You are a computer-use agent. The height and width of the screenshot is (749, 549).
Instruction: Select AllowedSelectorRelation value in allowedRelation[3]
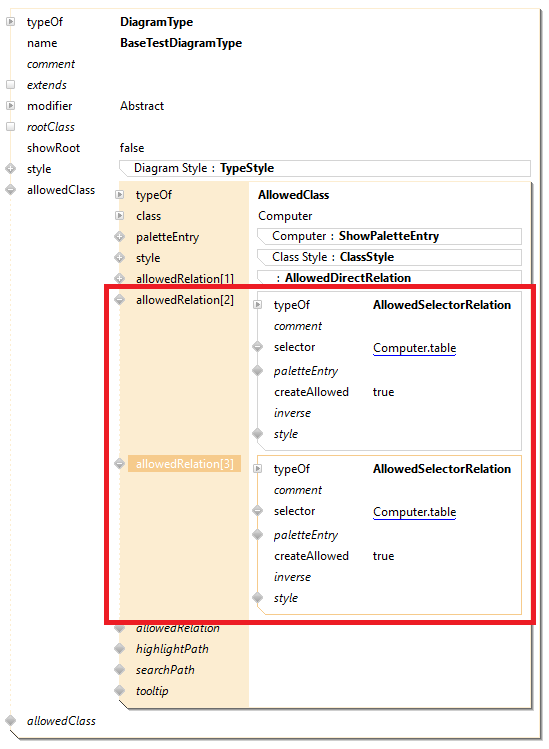(x=442, y=469)
